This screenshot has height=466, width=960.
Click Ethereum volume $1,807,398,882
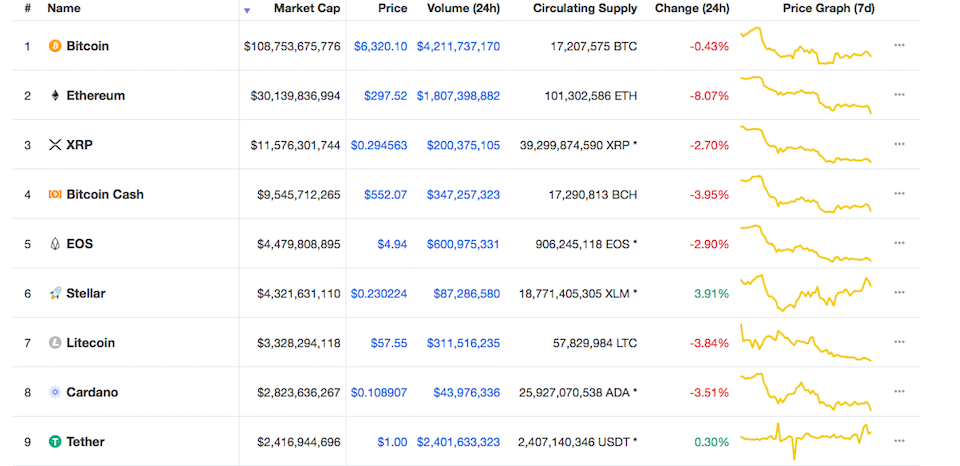(x=458, y=96)
